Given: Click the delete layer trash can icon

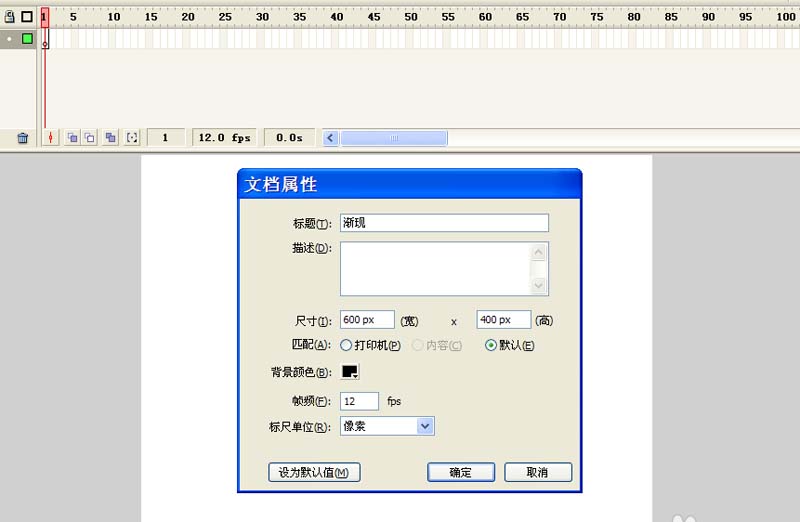Looking at the screenshot, I should [23, 138].
